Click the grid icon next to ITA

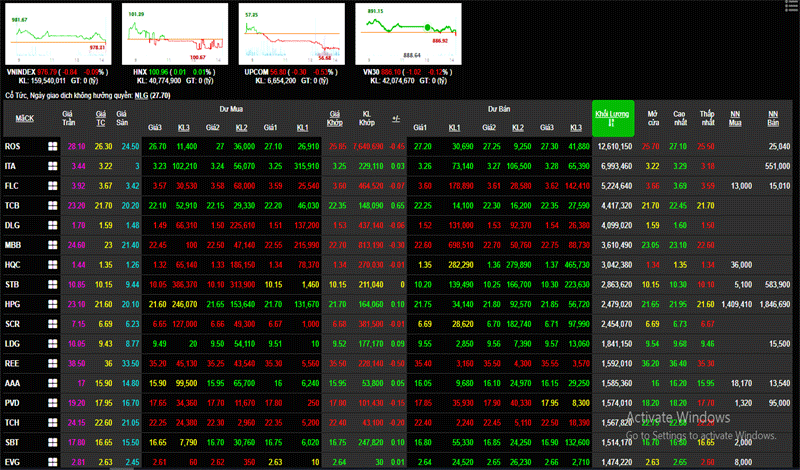click(52, 165)
